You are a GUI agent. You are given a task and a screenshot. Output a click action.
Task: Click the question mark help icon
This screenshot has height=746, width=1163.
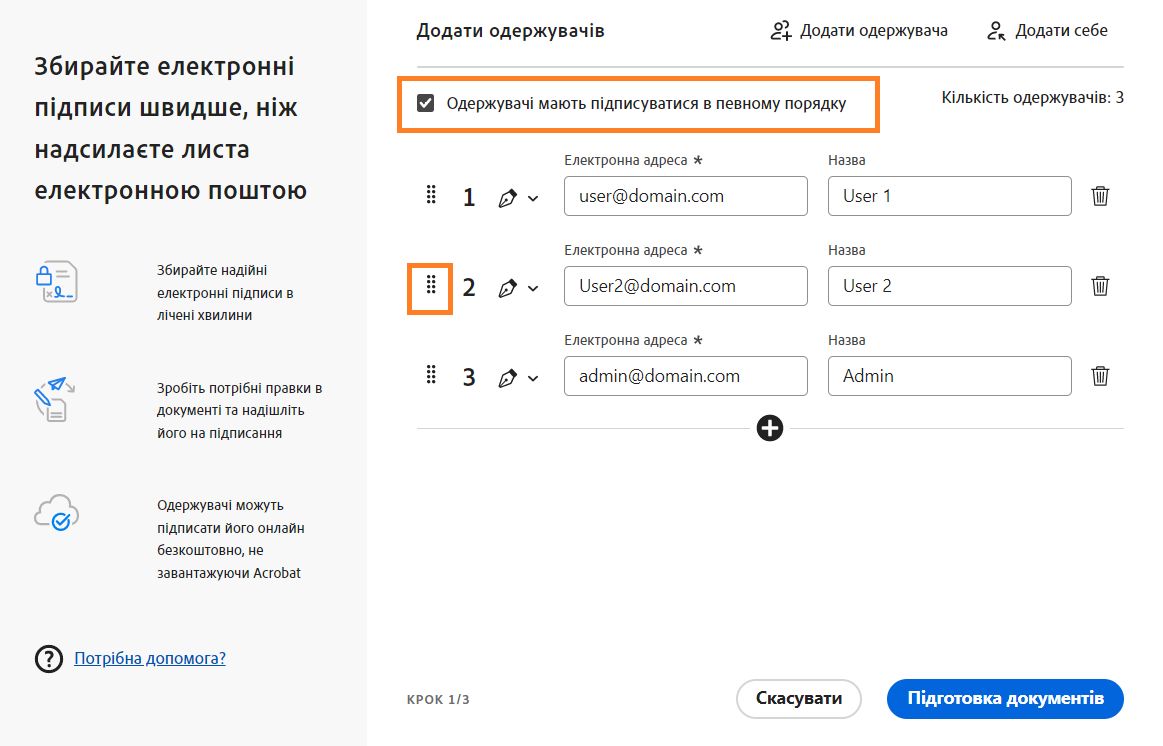coord(47,658)
